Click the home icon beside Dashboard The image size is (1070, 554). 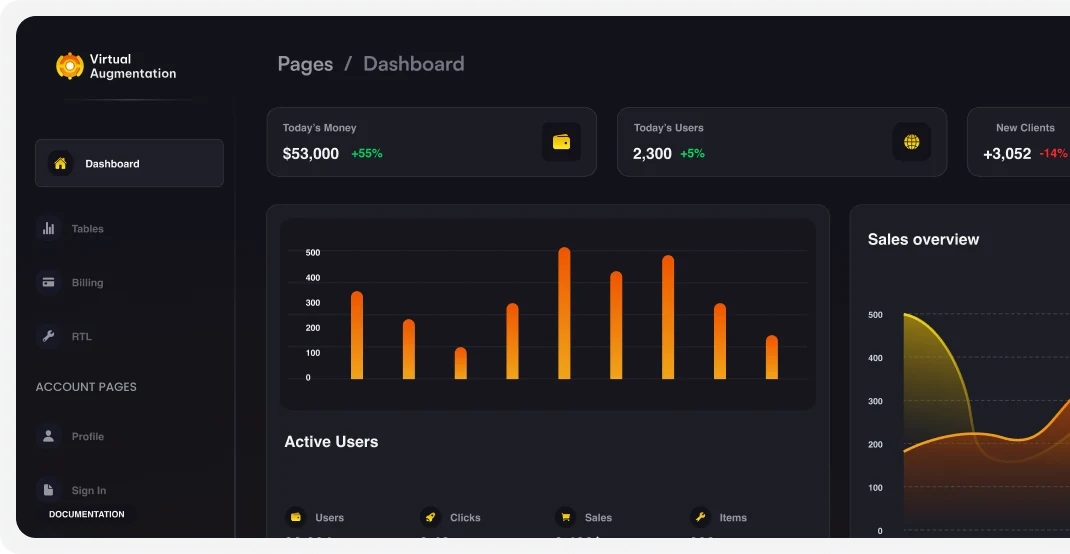pyautogui.click(x=60, y=164)
